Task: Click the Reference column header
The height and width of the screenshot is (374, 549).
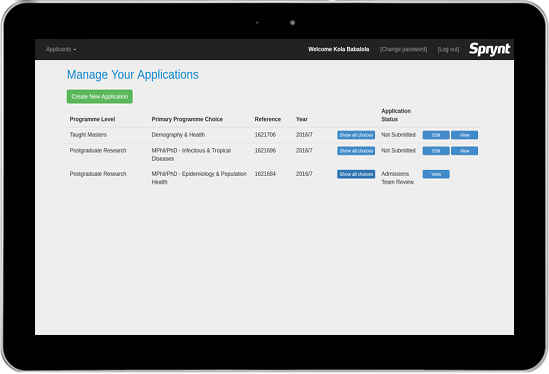Action: point(268,119)
